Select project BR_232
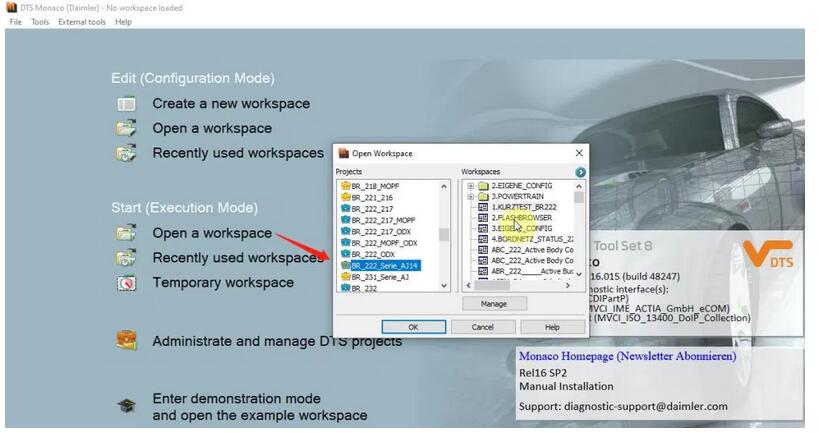 (364, 288)
